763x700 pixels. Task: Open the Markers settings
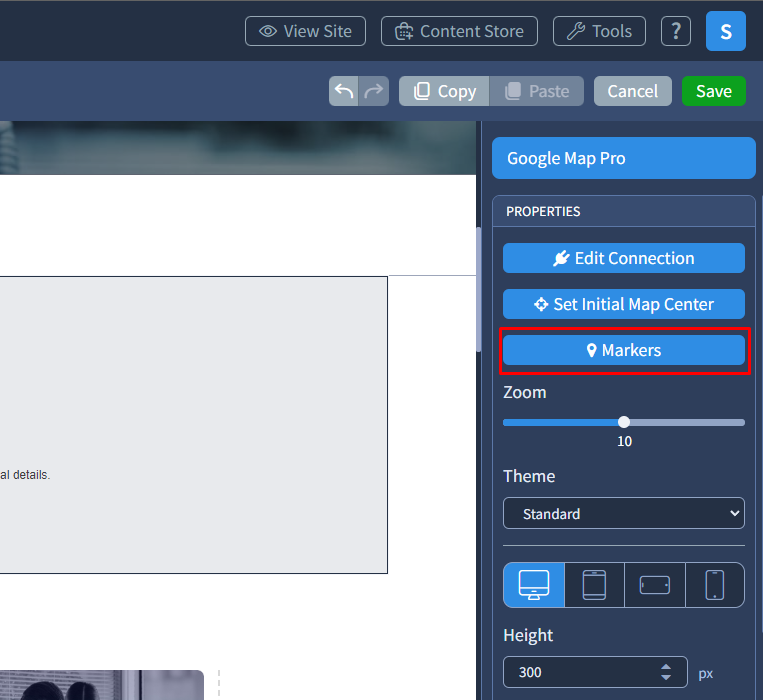click(623, 350)
